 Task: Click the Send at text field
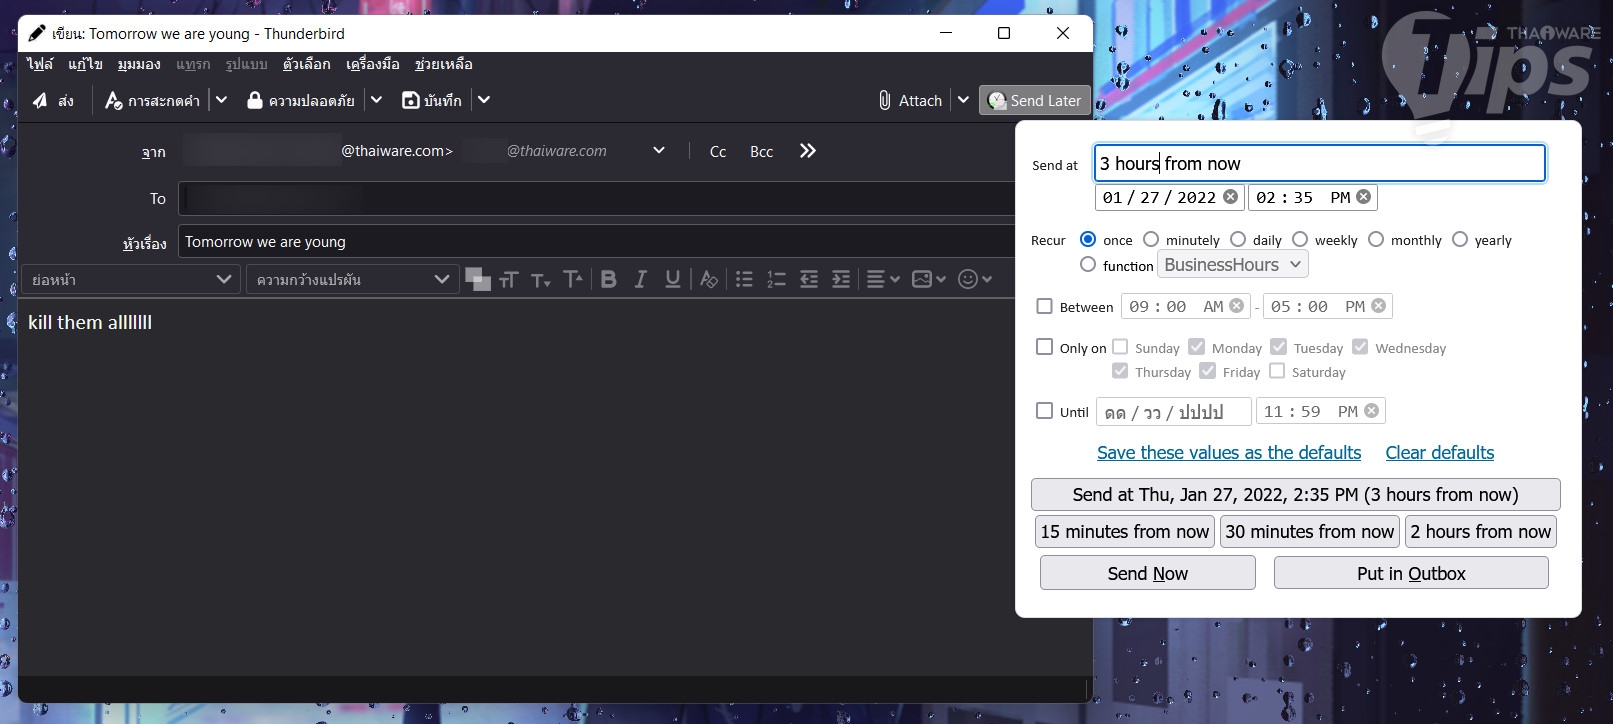tap(1320, 163)
